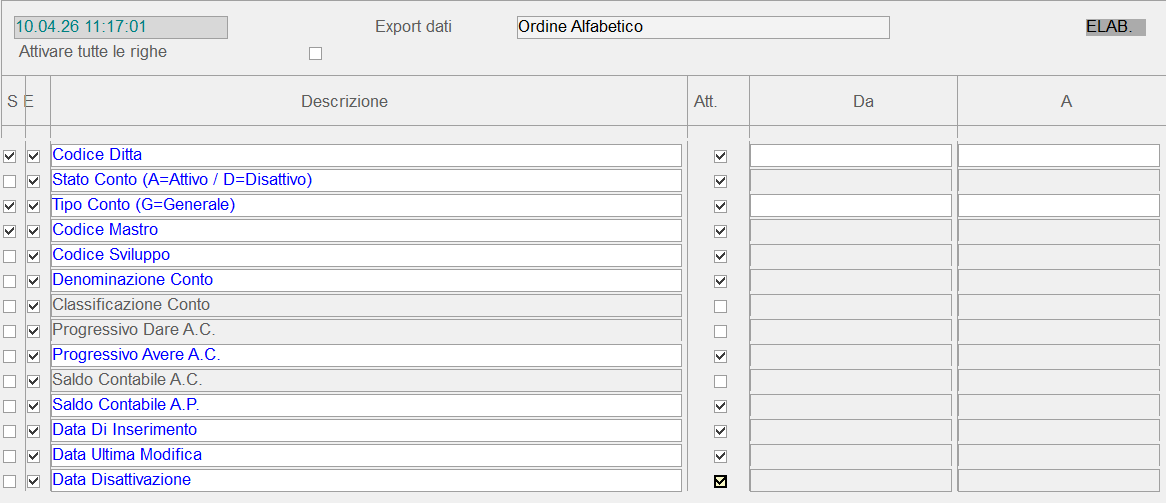Enable Att. for Progressivo Dare A.C.

tap(720, 331)
